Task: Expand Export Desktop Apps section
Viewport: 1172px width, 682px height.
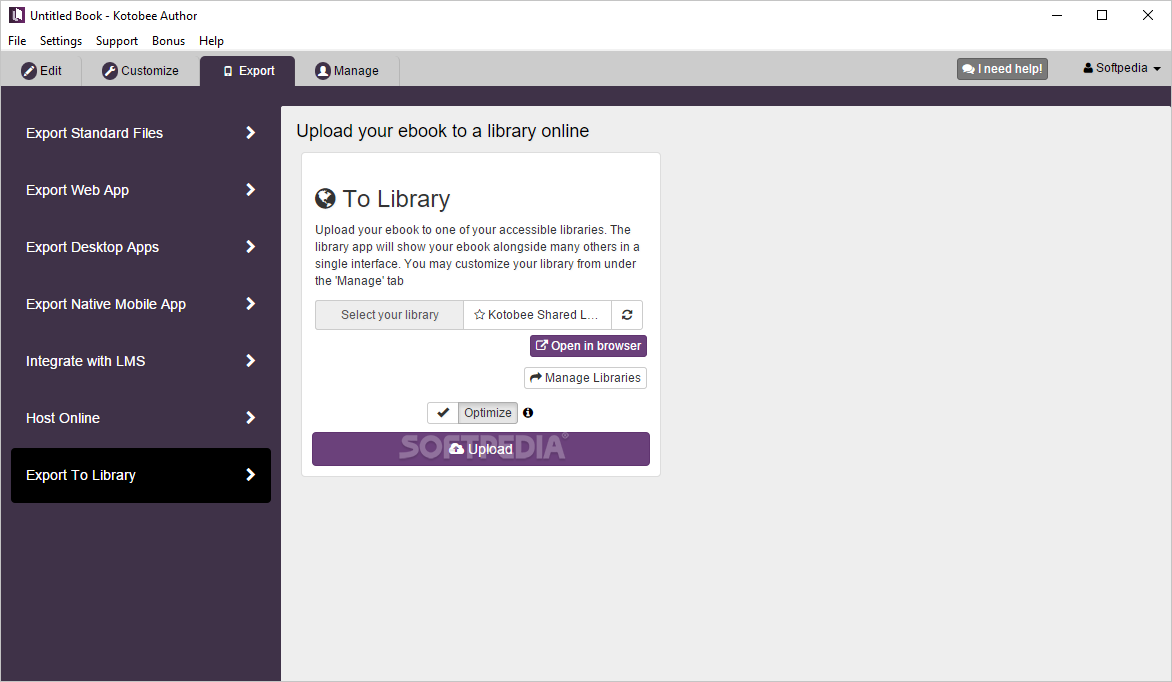Action: [141, 247]
